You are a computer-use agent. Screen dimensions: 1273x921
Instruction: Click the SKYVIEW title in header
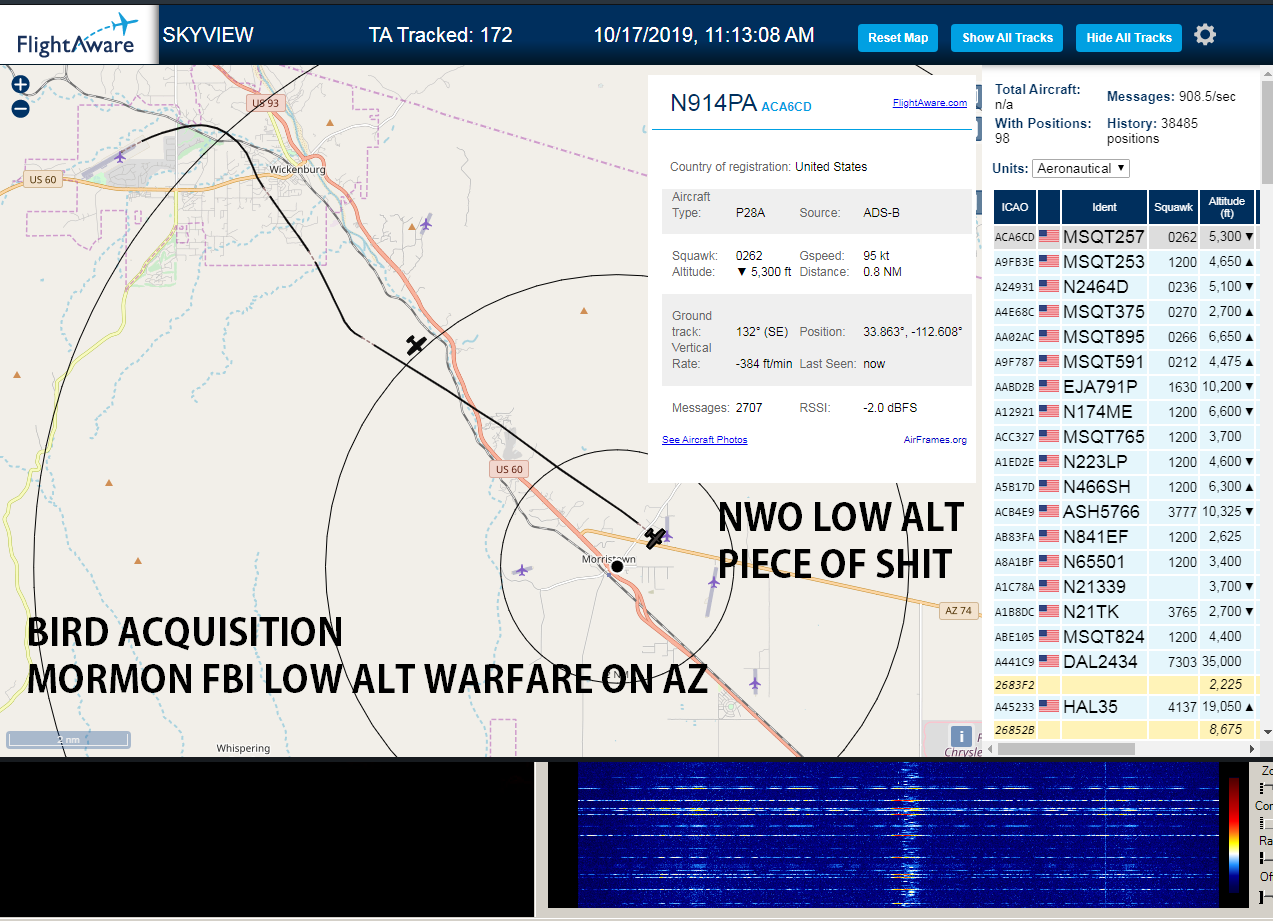[x=208, y=35]
